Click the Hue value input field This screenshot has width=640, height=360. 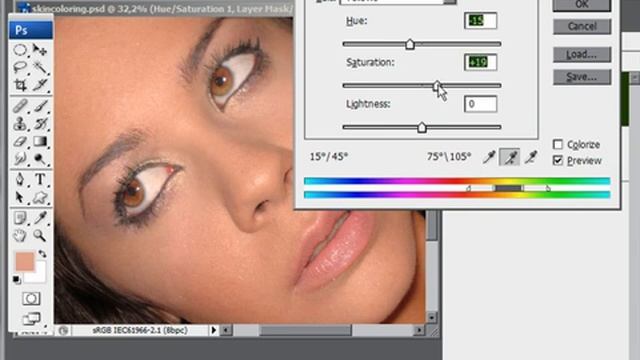point(480,21)
